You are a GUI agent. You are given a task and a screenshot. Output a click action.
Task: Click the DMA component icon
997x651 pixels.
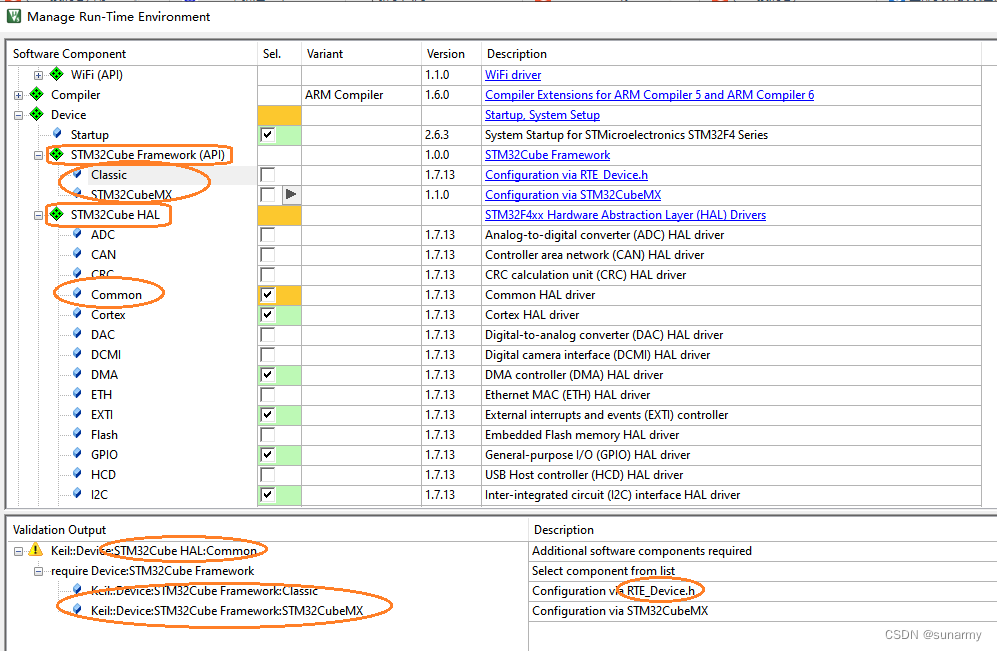click(x=77, y=373)
